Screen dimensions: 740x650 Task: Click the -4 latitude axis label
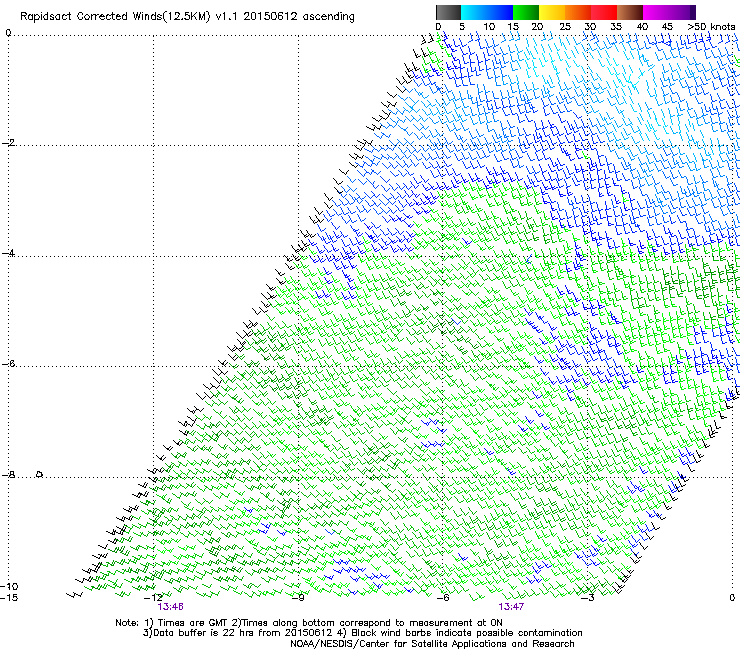tap(8, 253)
